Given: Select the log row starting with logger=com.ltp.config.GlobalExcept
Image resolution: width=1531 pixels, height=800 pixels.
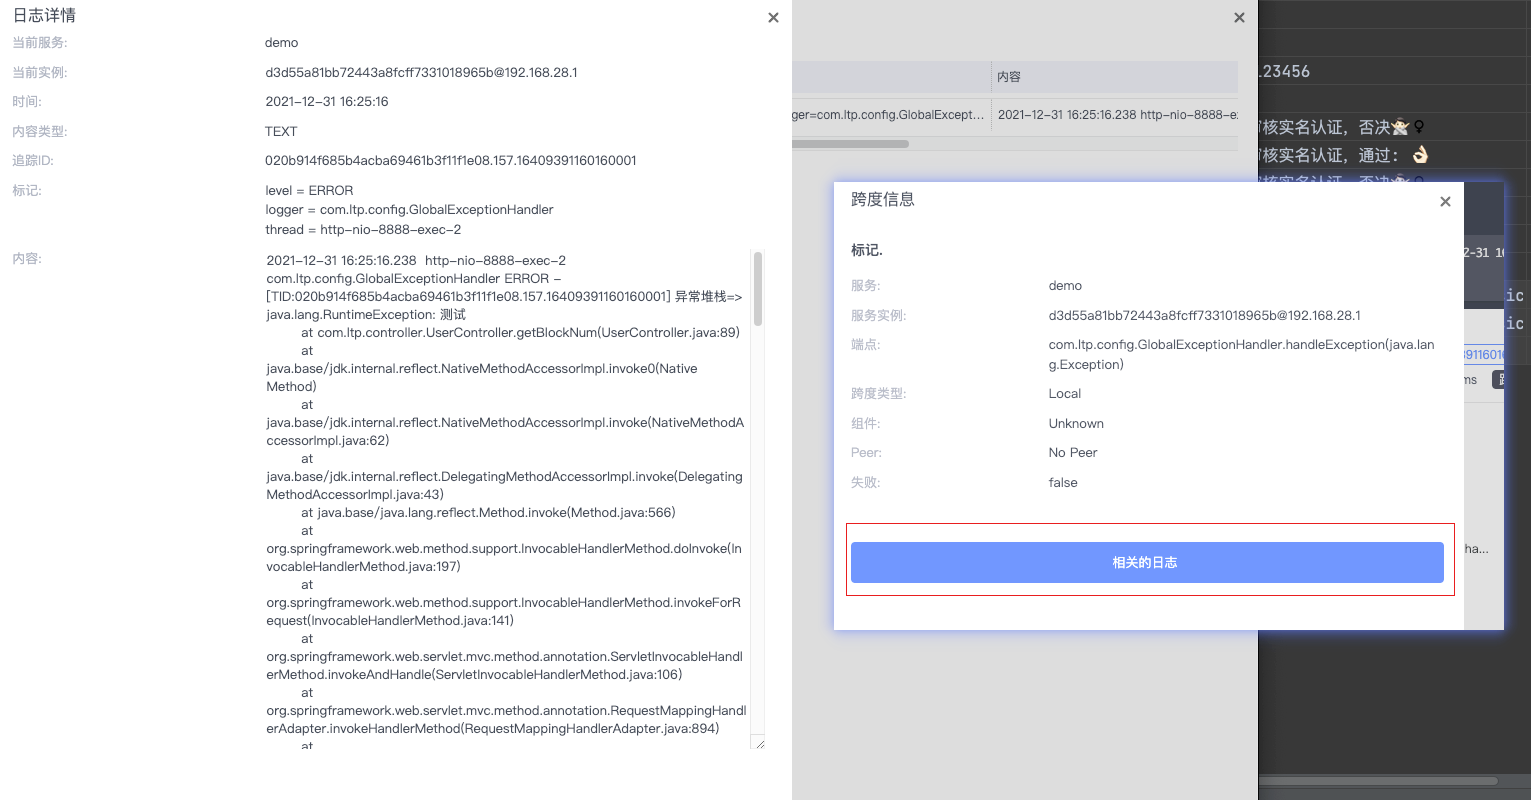Looking at the screenshot, I should point(890,113).
